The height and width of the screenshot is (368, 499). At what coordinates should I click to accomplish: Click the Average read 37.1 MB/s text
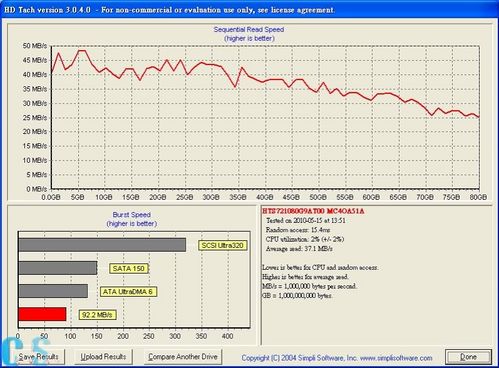click(299, 249)
